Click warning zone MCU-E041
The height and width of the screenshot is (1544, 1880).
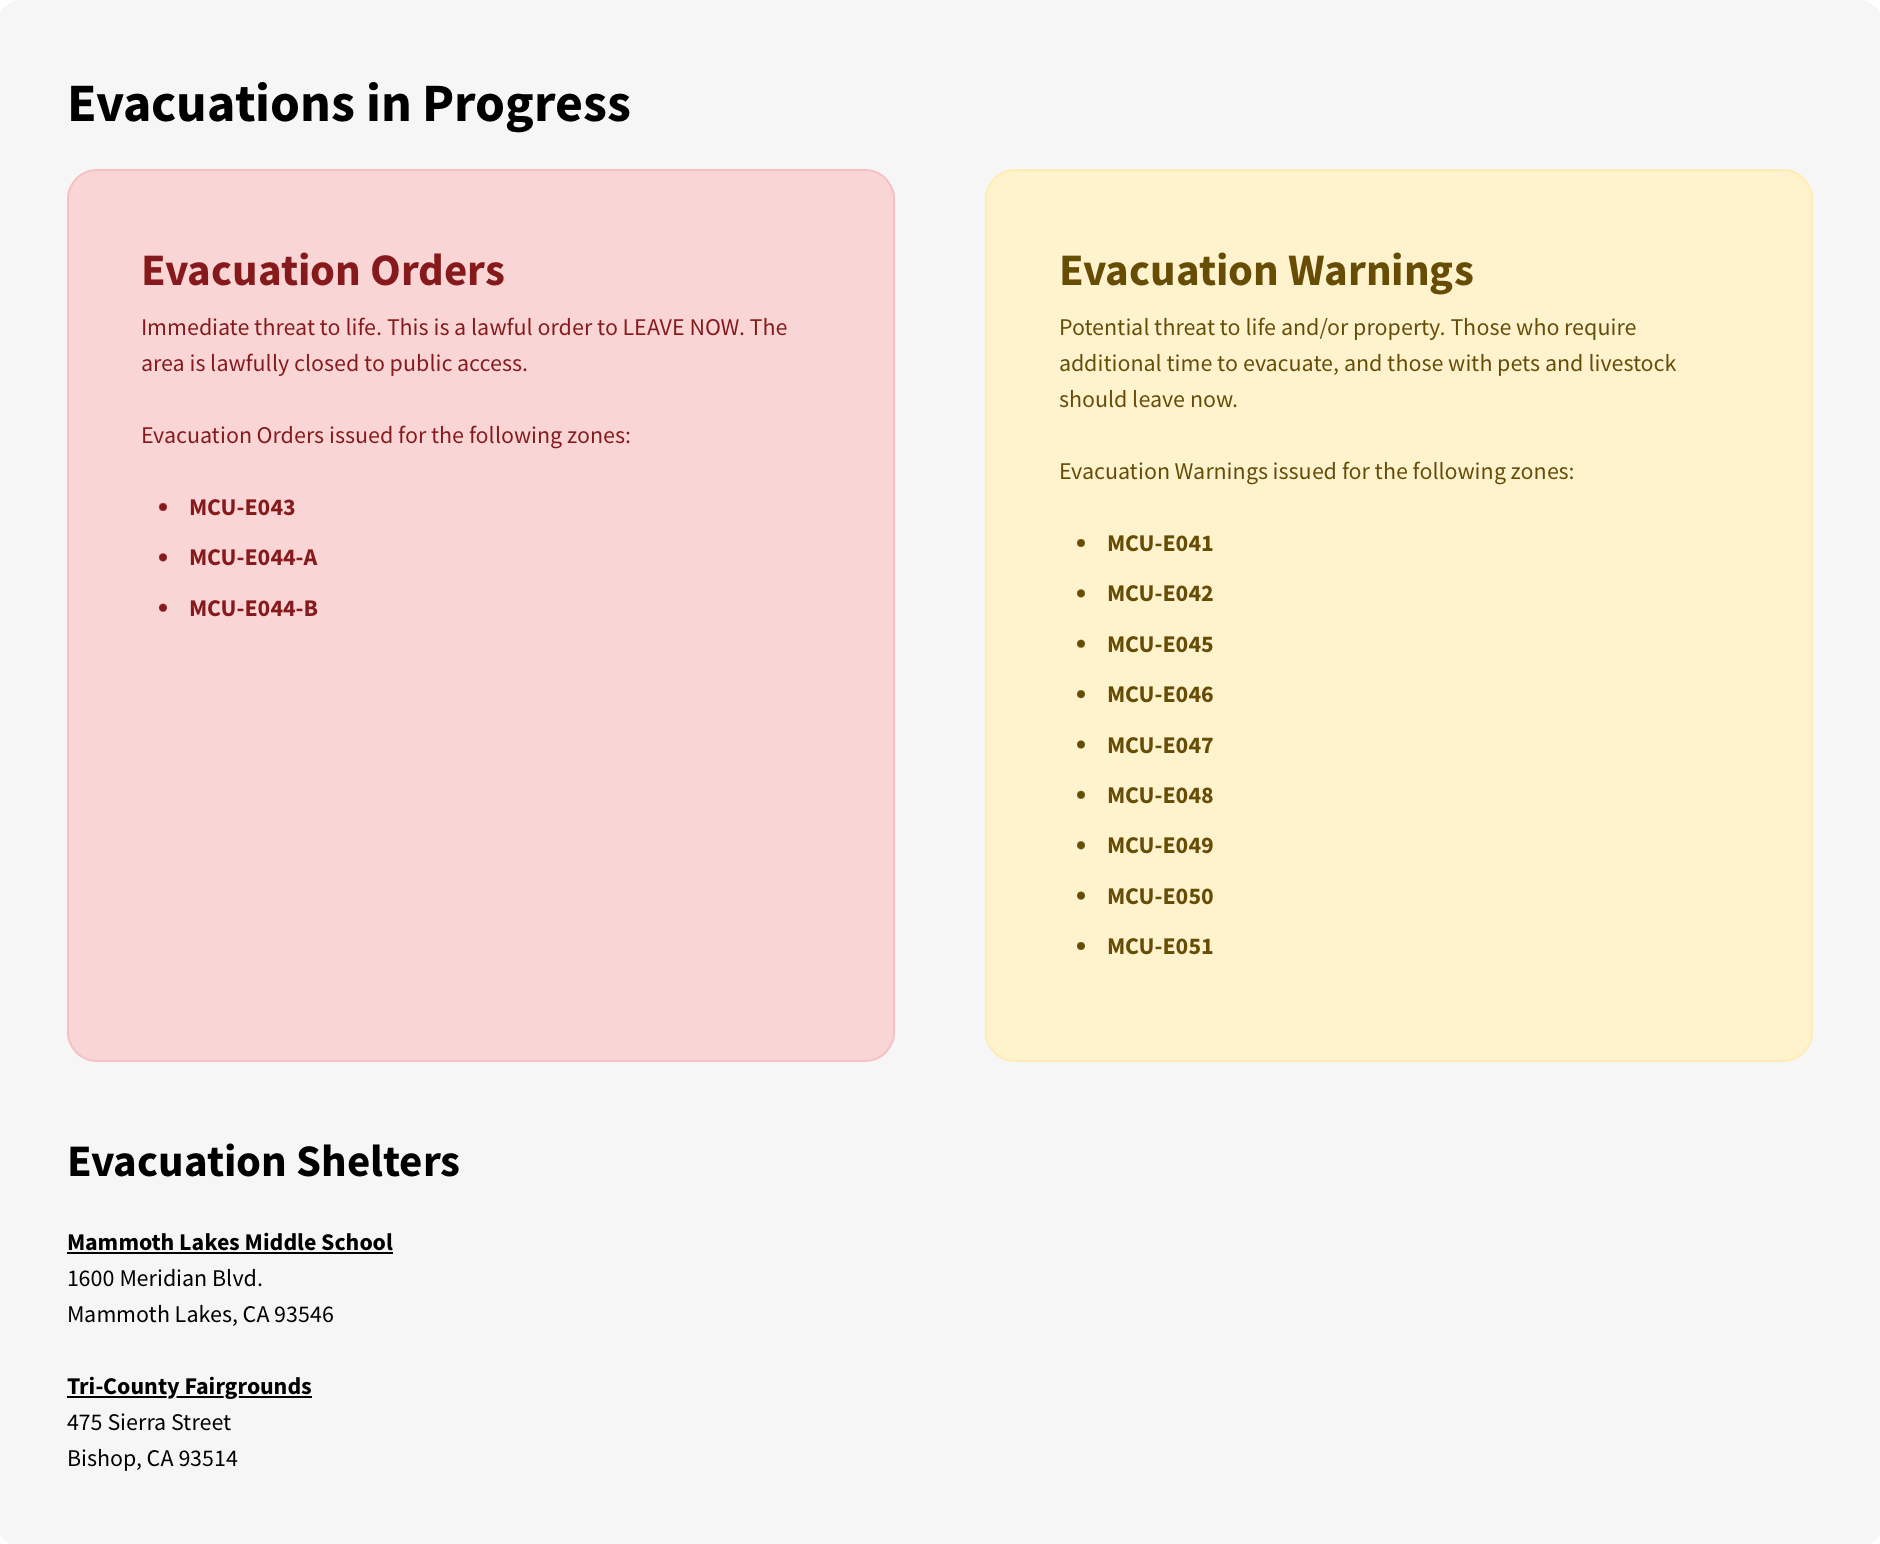[1160, 544]
